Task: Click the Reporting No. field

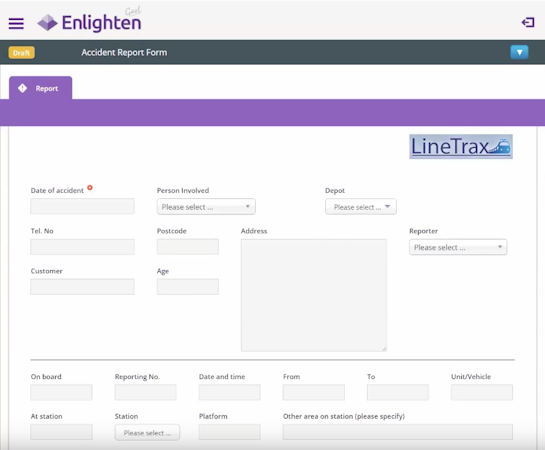Action: tap(146, 392)
